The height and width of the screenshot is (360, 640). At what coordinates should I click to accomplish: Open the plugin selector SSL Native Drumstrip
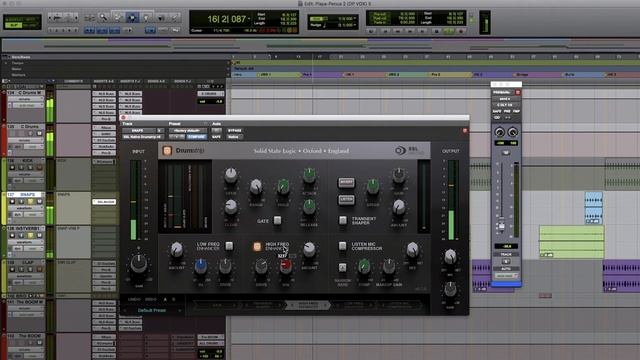point(142,137)
